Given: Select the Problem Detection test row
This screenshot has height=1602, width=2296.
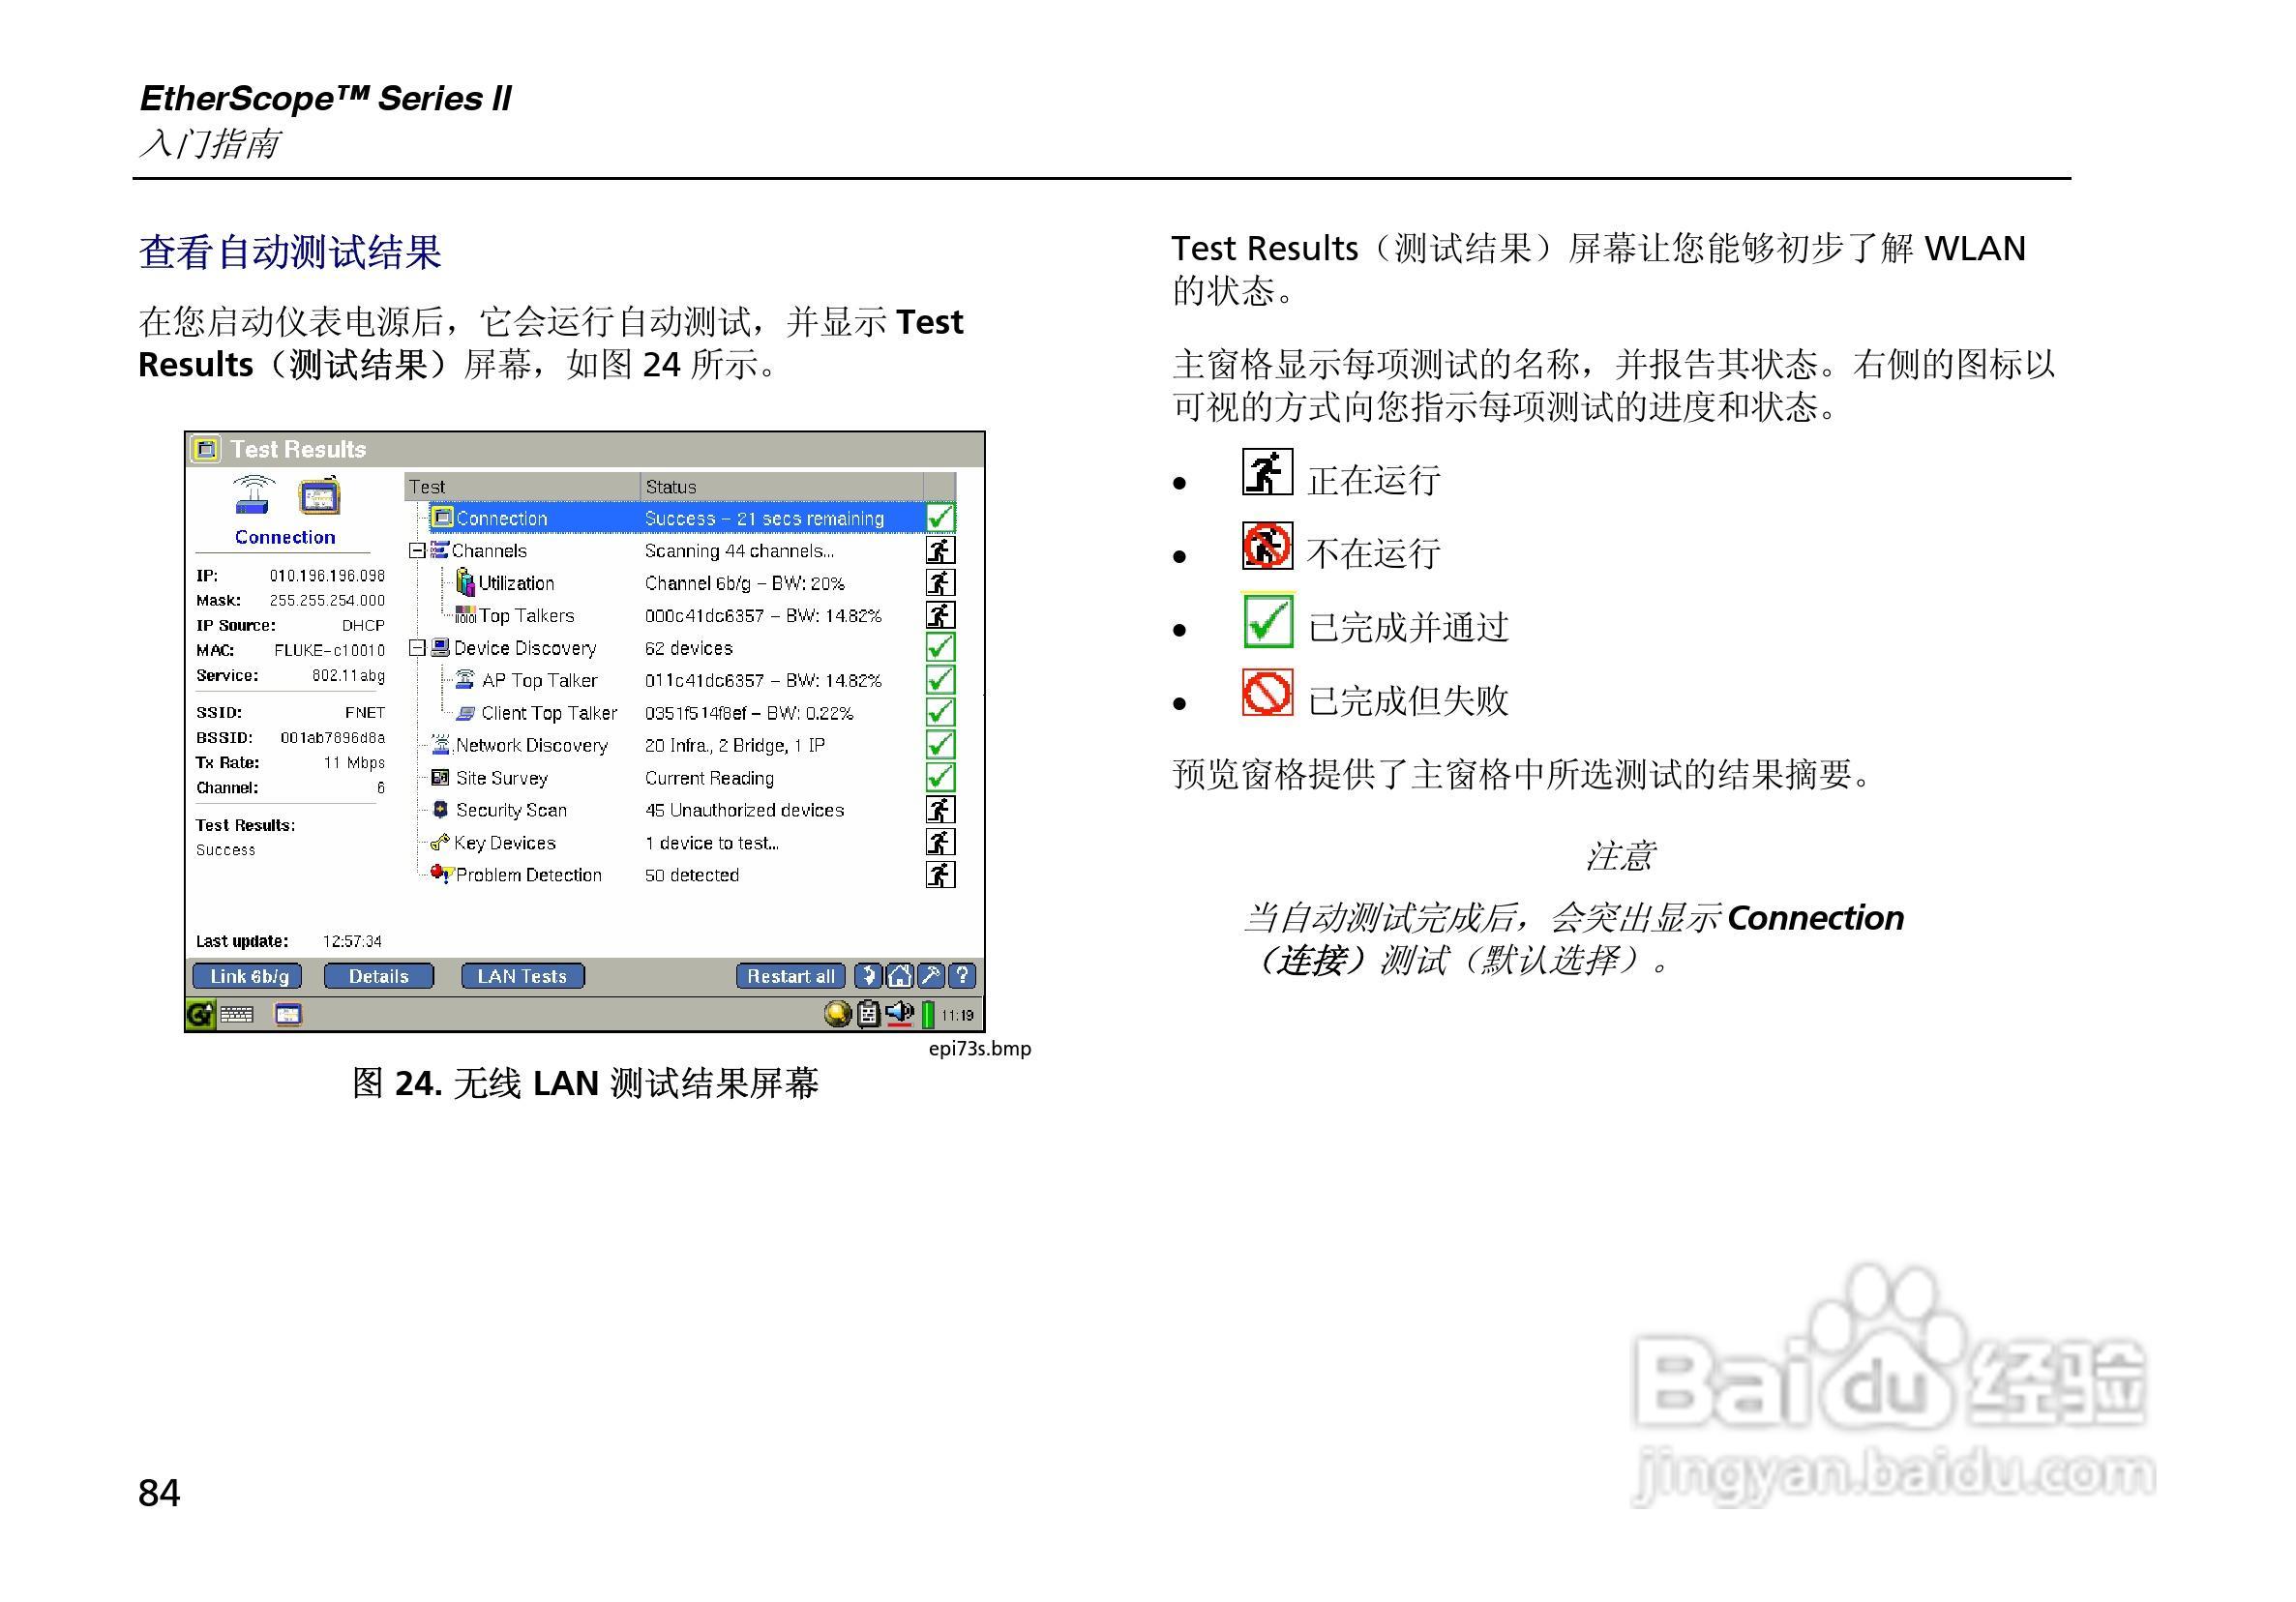Looking at the screenshot, I should pos(528,875).
